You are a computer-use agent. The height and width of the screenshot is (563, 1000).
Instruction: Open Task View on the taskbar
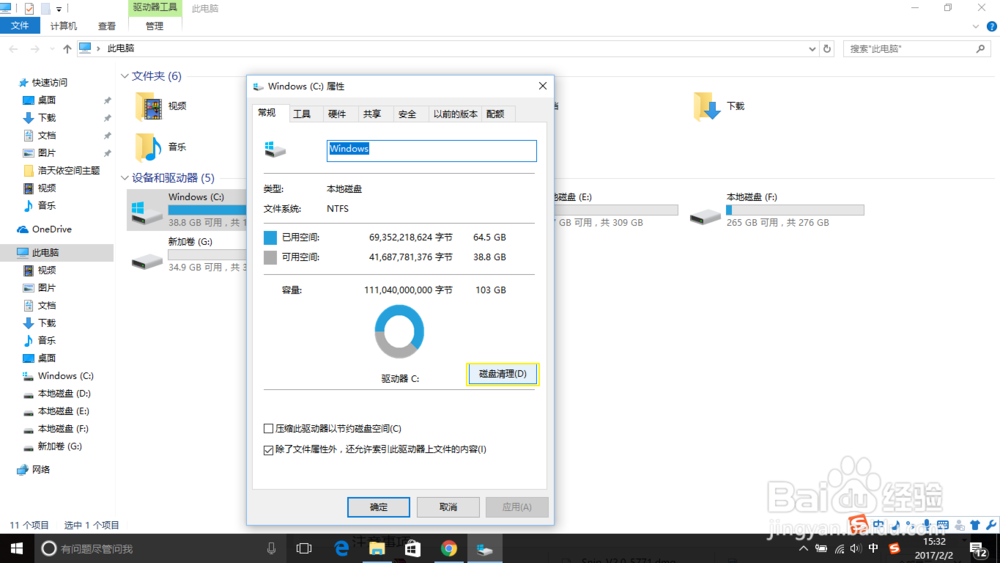click(304, 548)
